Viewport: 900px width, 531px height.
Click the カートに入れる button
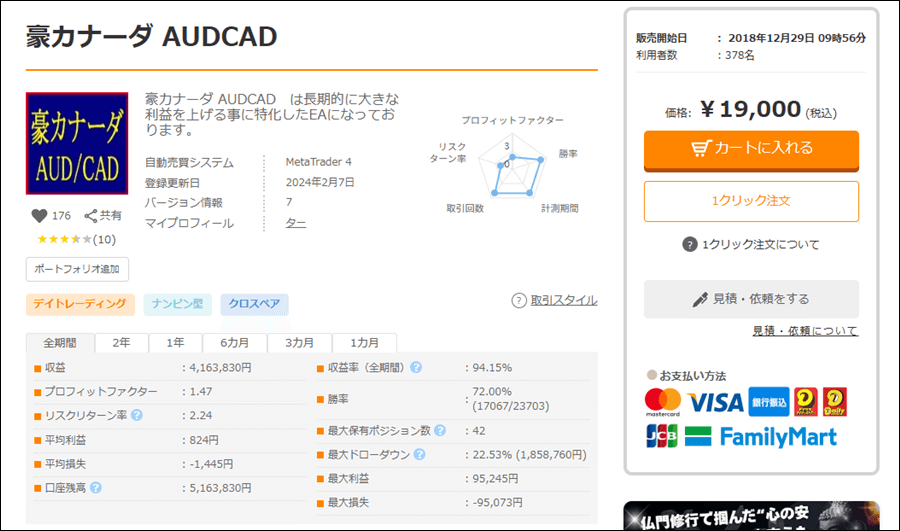pyautogui.click(x=751, y=150)
